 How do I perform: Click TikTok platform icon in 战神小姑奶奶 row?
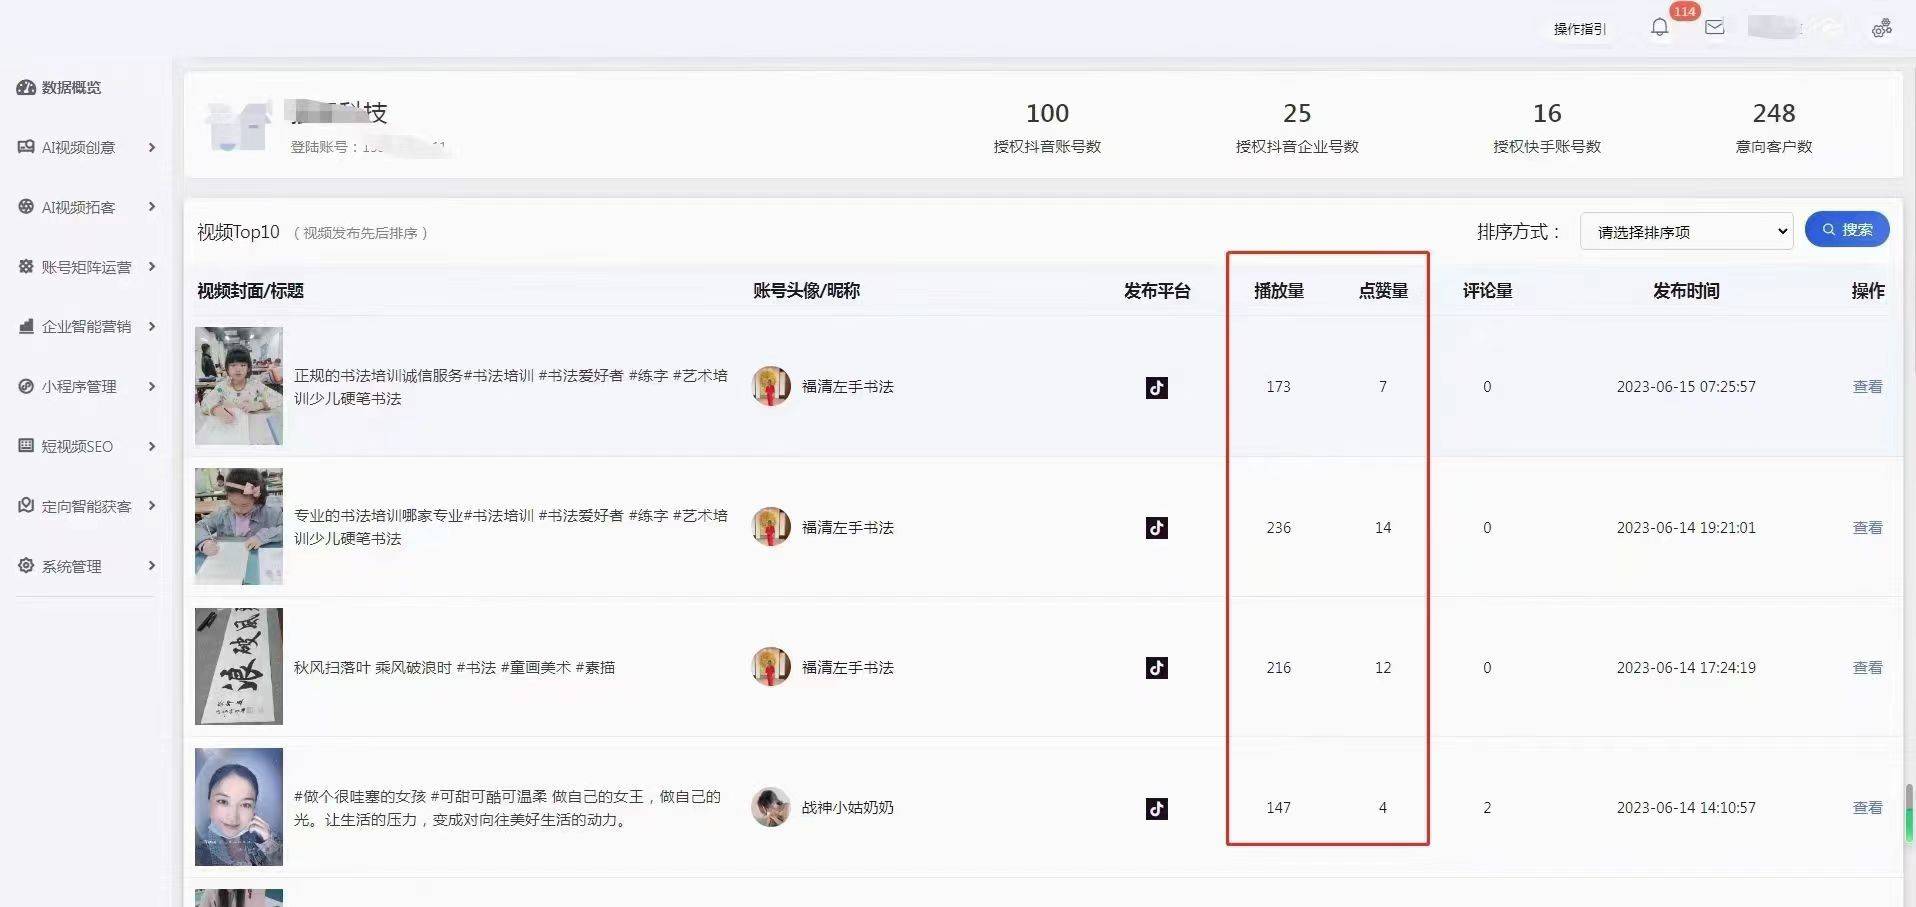1157,808
